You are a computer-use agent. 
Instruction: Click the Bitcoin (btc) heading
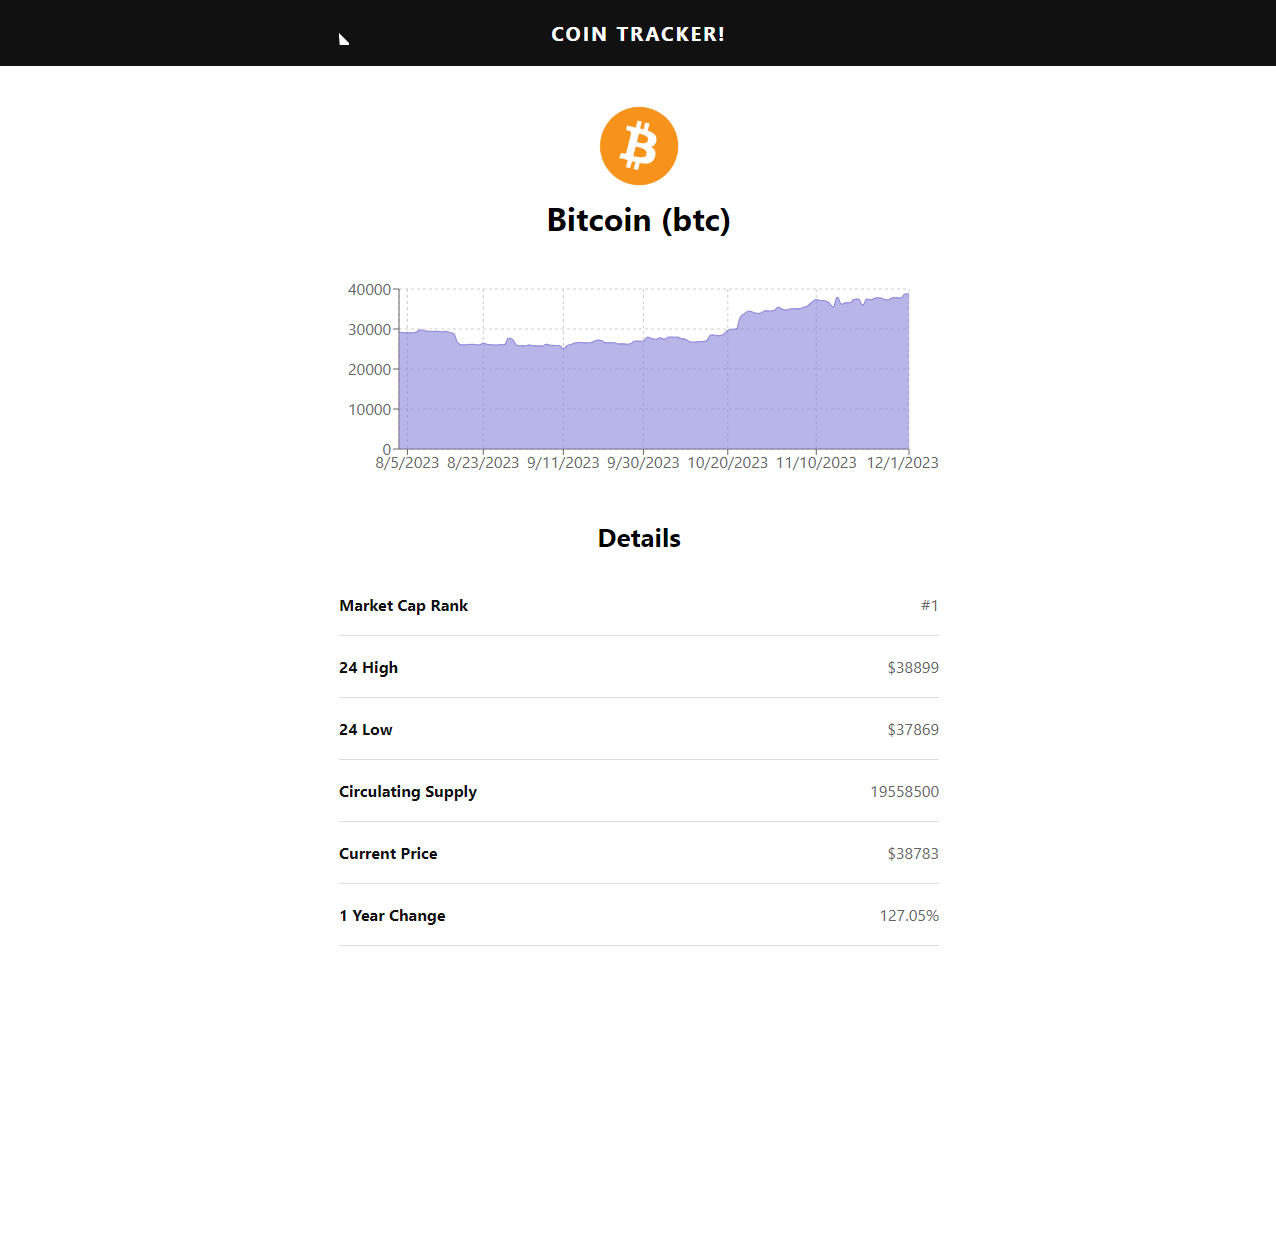click(638, 220)
